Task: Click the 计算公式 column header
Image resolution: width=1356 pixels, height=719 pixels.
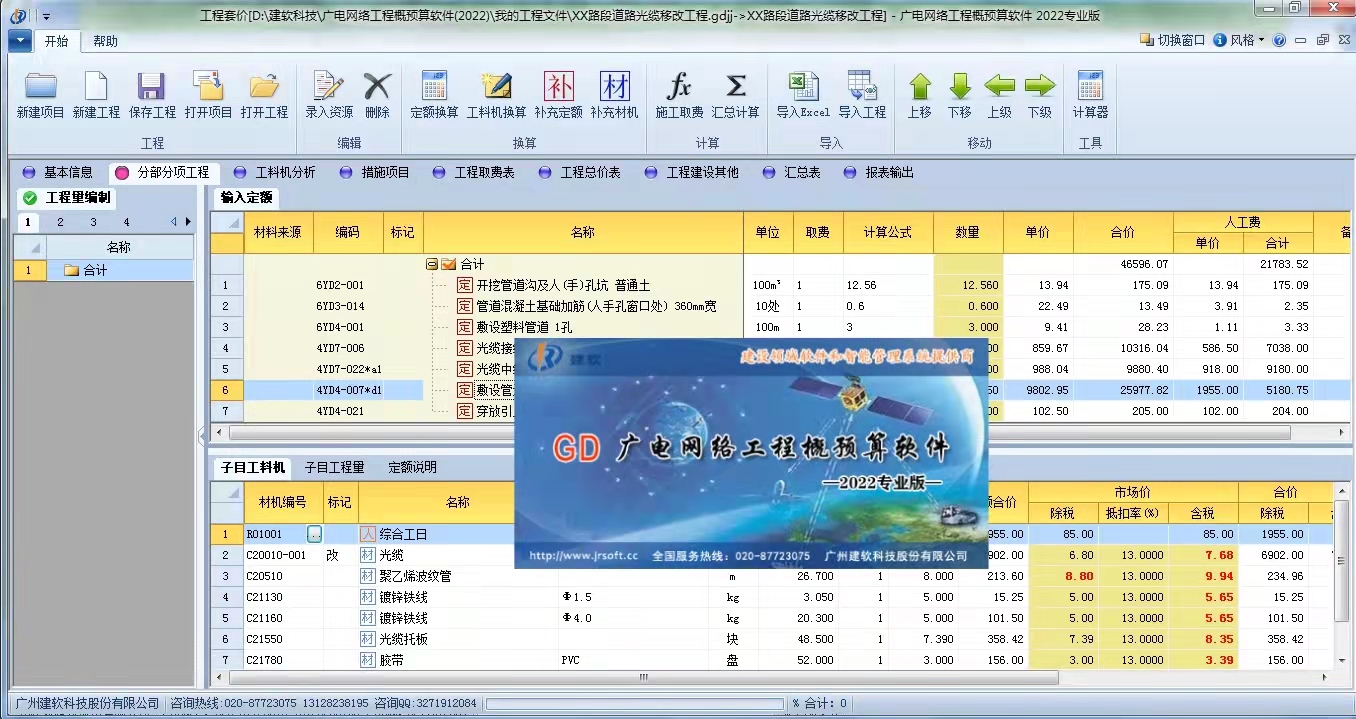Action: tap(888, 232)
